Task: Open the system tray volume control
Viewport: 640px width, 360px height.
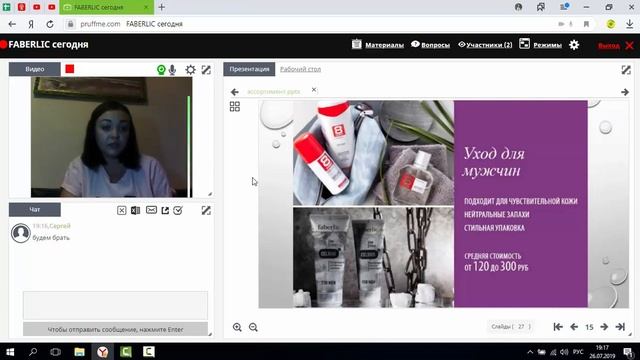Action: point(564,351)
